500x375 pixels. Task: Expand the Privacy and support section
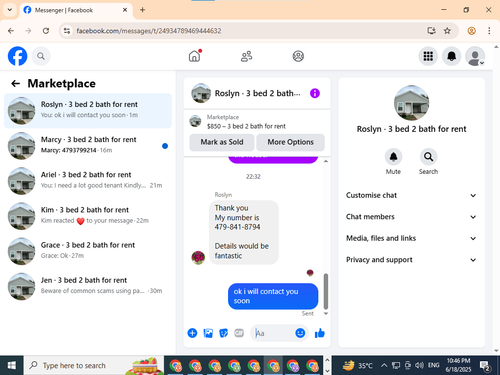pos(411,260)
